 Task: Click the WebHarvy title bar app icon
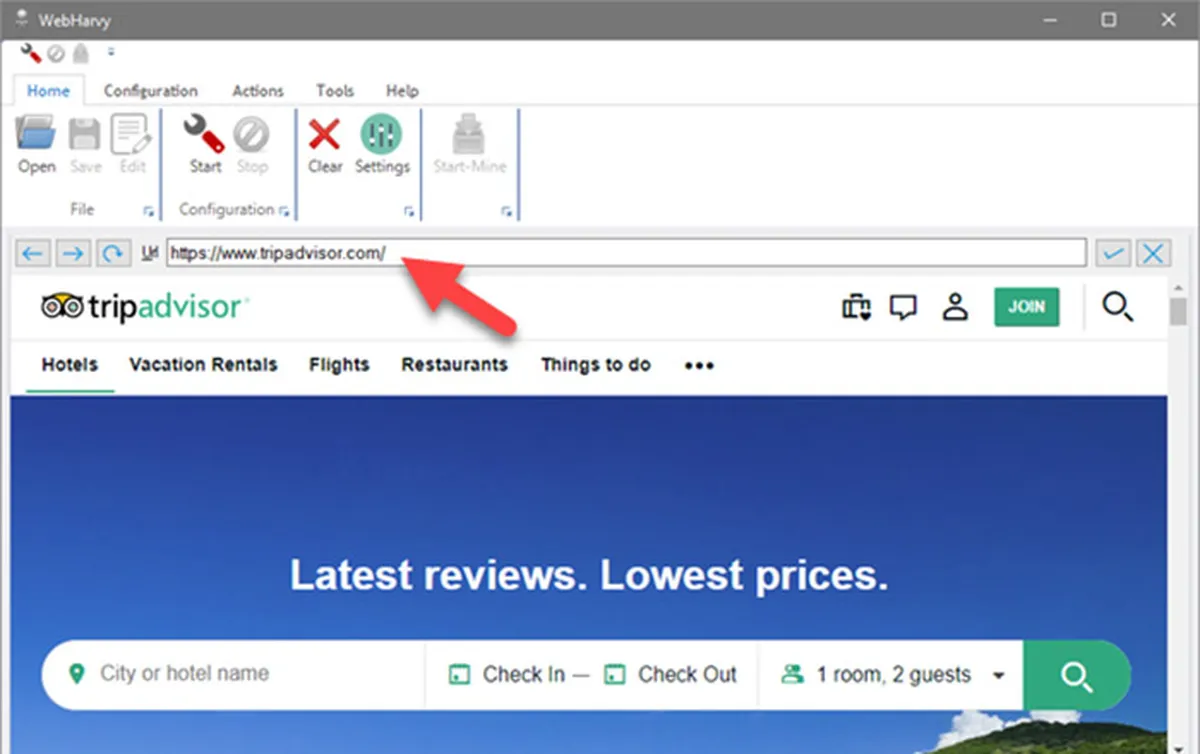pyautogui.click(x=21, y=19)
